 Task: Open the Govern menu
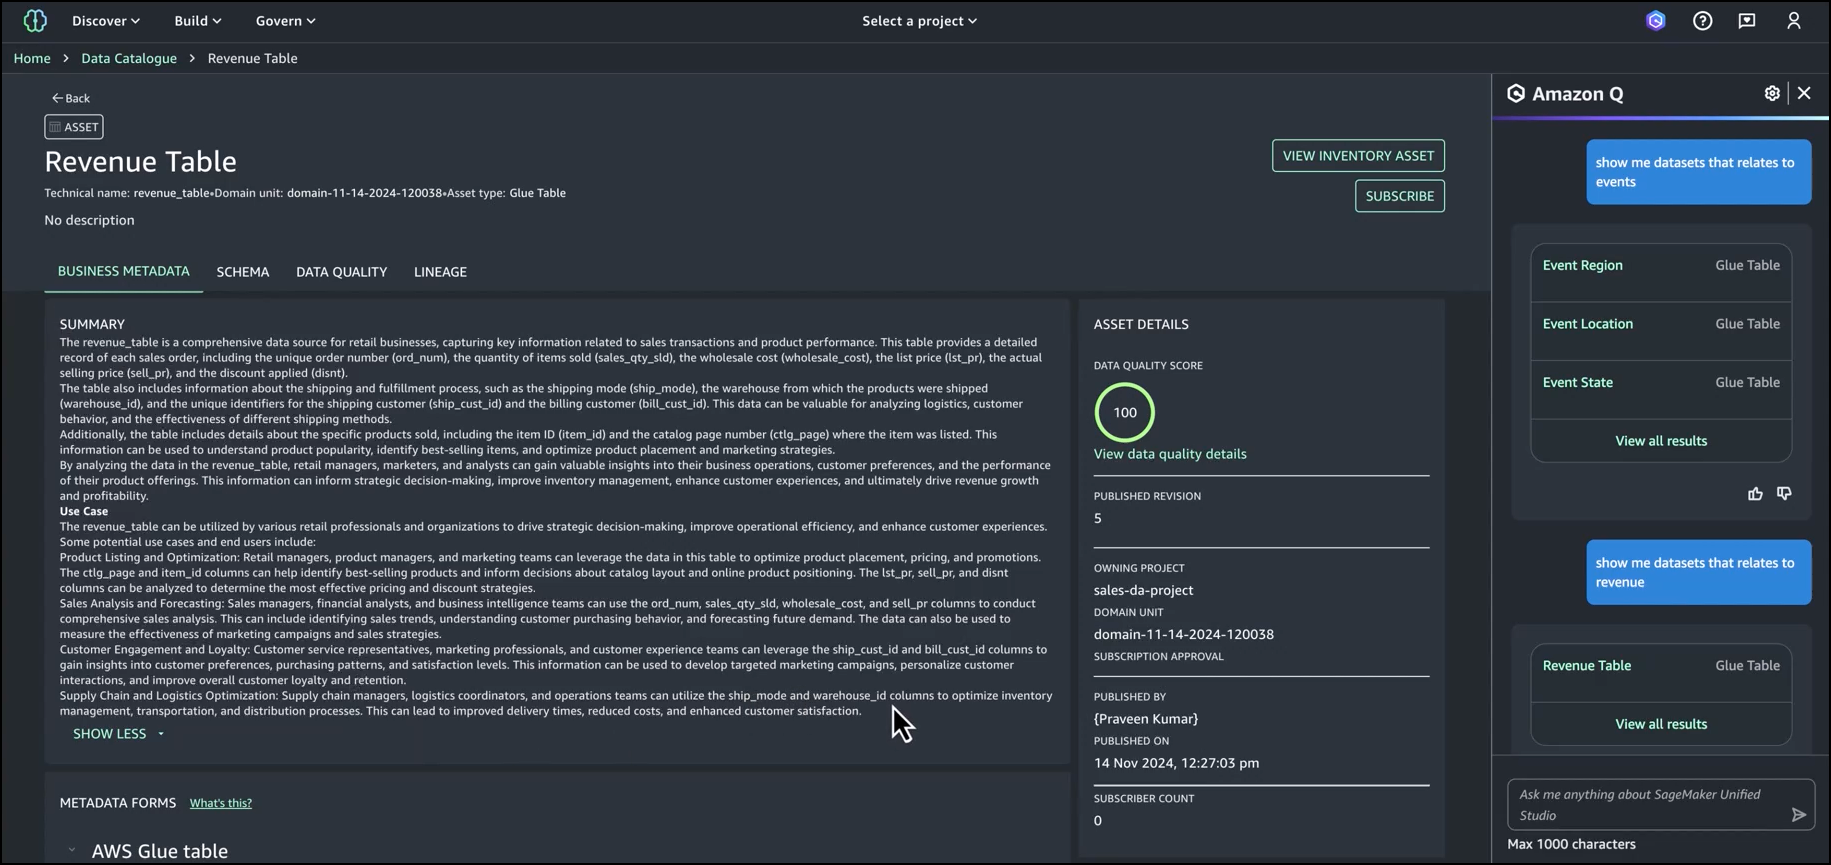point(286,21)
